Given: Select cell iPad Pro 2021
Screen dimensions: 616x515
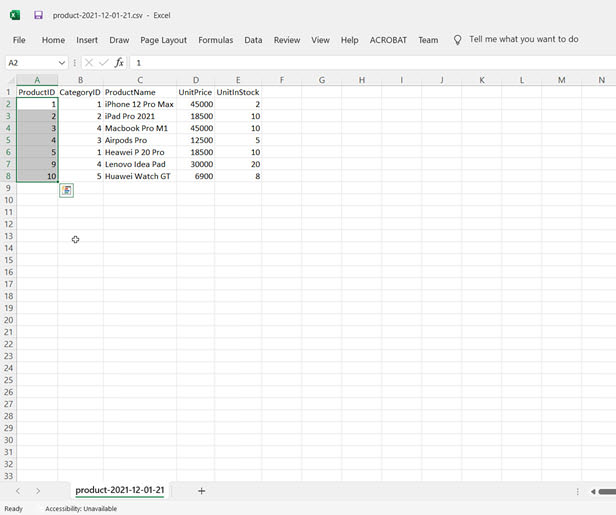Looking at the screenshot, I should [140, 116].
